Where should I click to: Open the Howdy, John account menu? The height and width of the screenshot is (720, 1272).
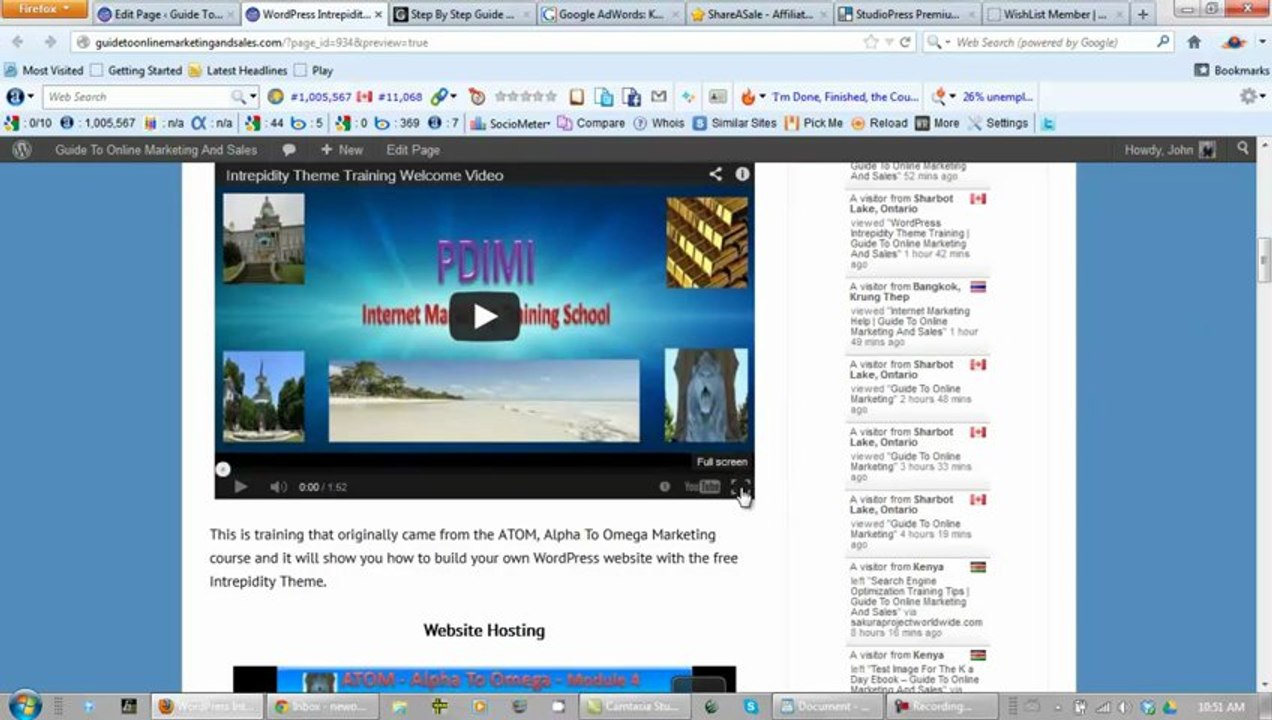1170,149
